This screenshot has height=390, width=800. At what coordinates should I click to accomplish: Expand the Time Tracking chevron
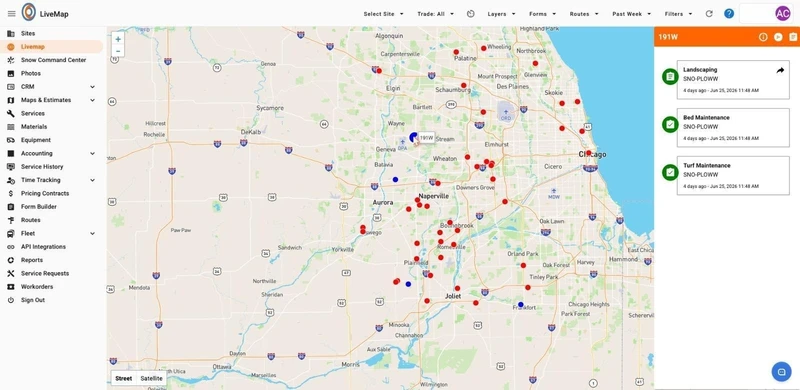92,180
